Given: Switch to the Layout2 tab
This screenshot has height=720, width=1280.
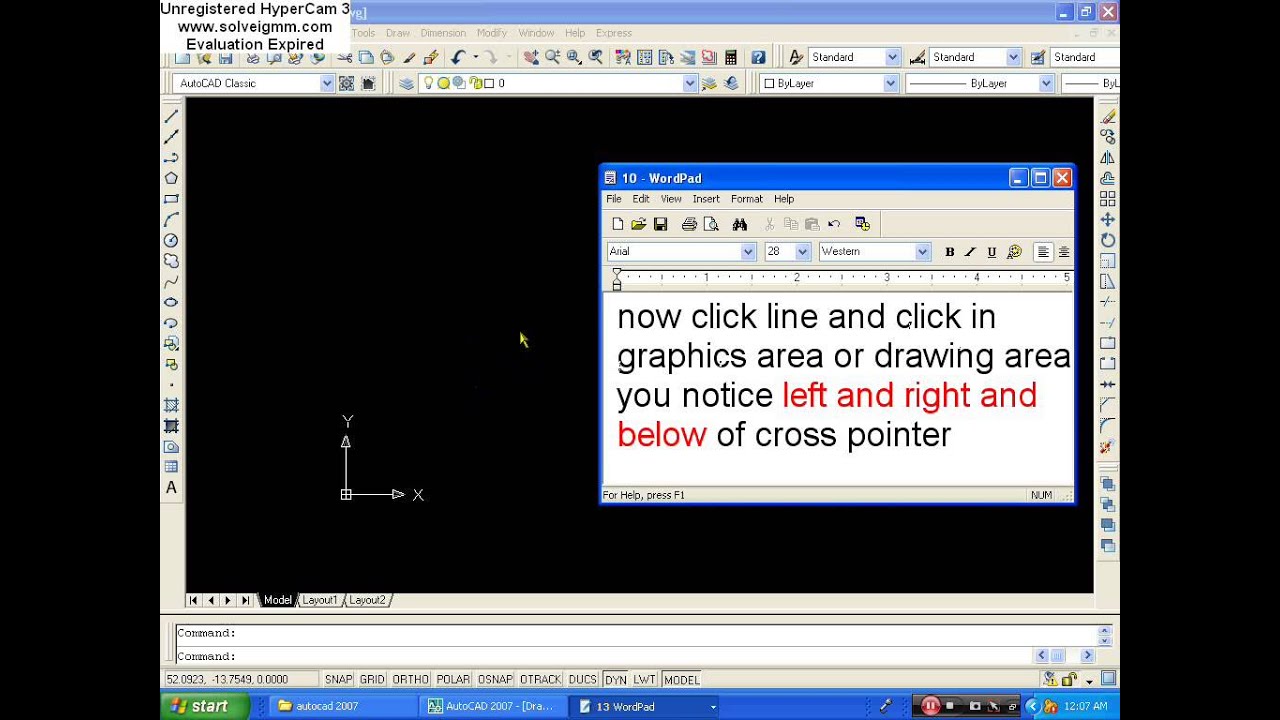Looking at the screenshot, I should (x=367, y=600).
